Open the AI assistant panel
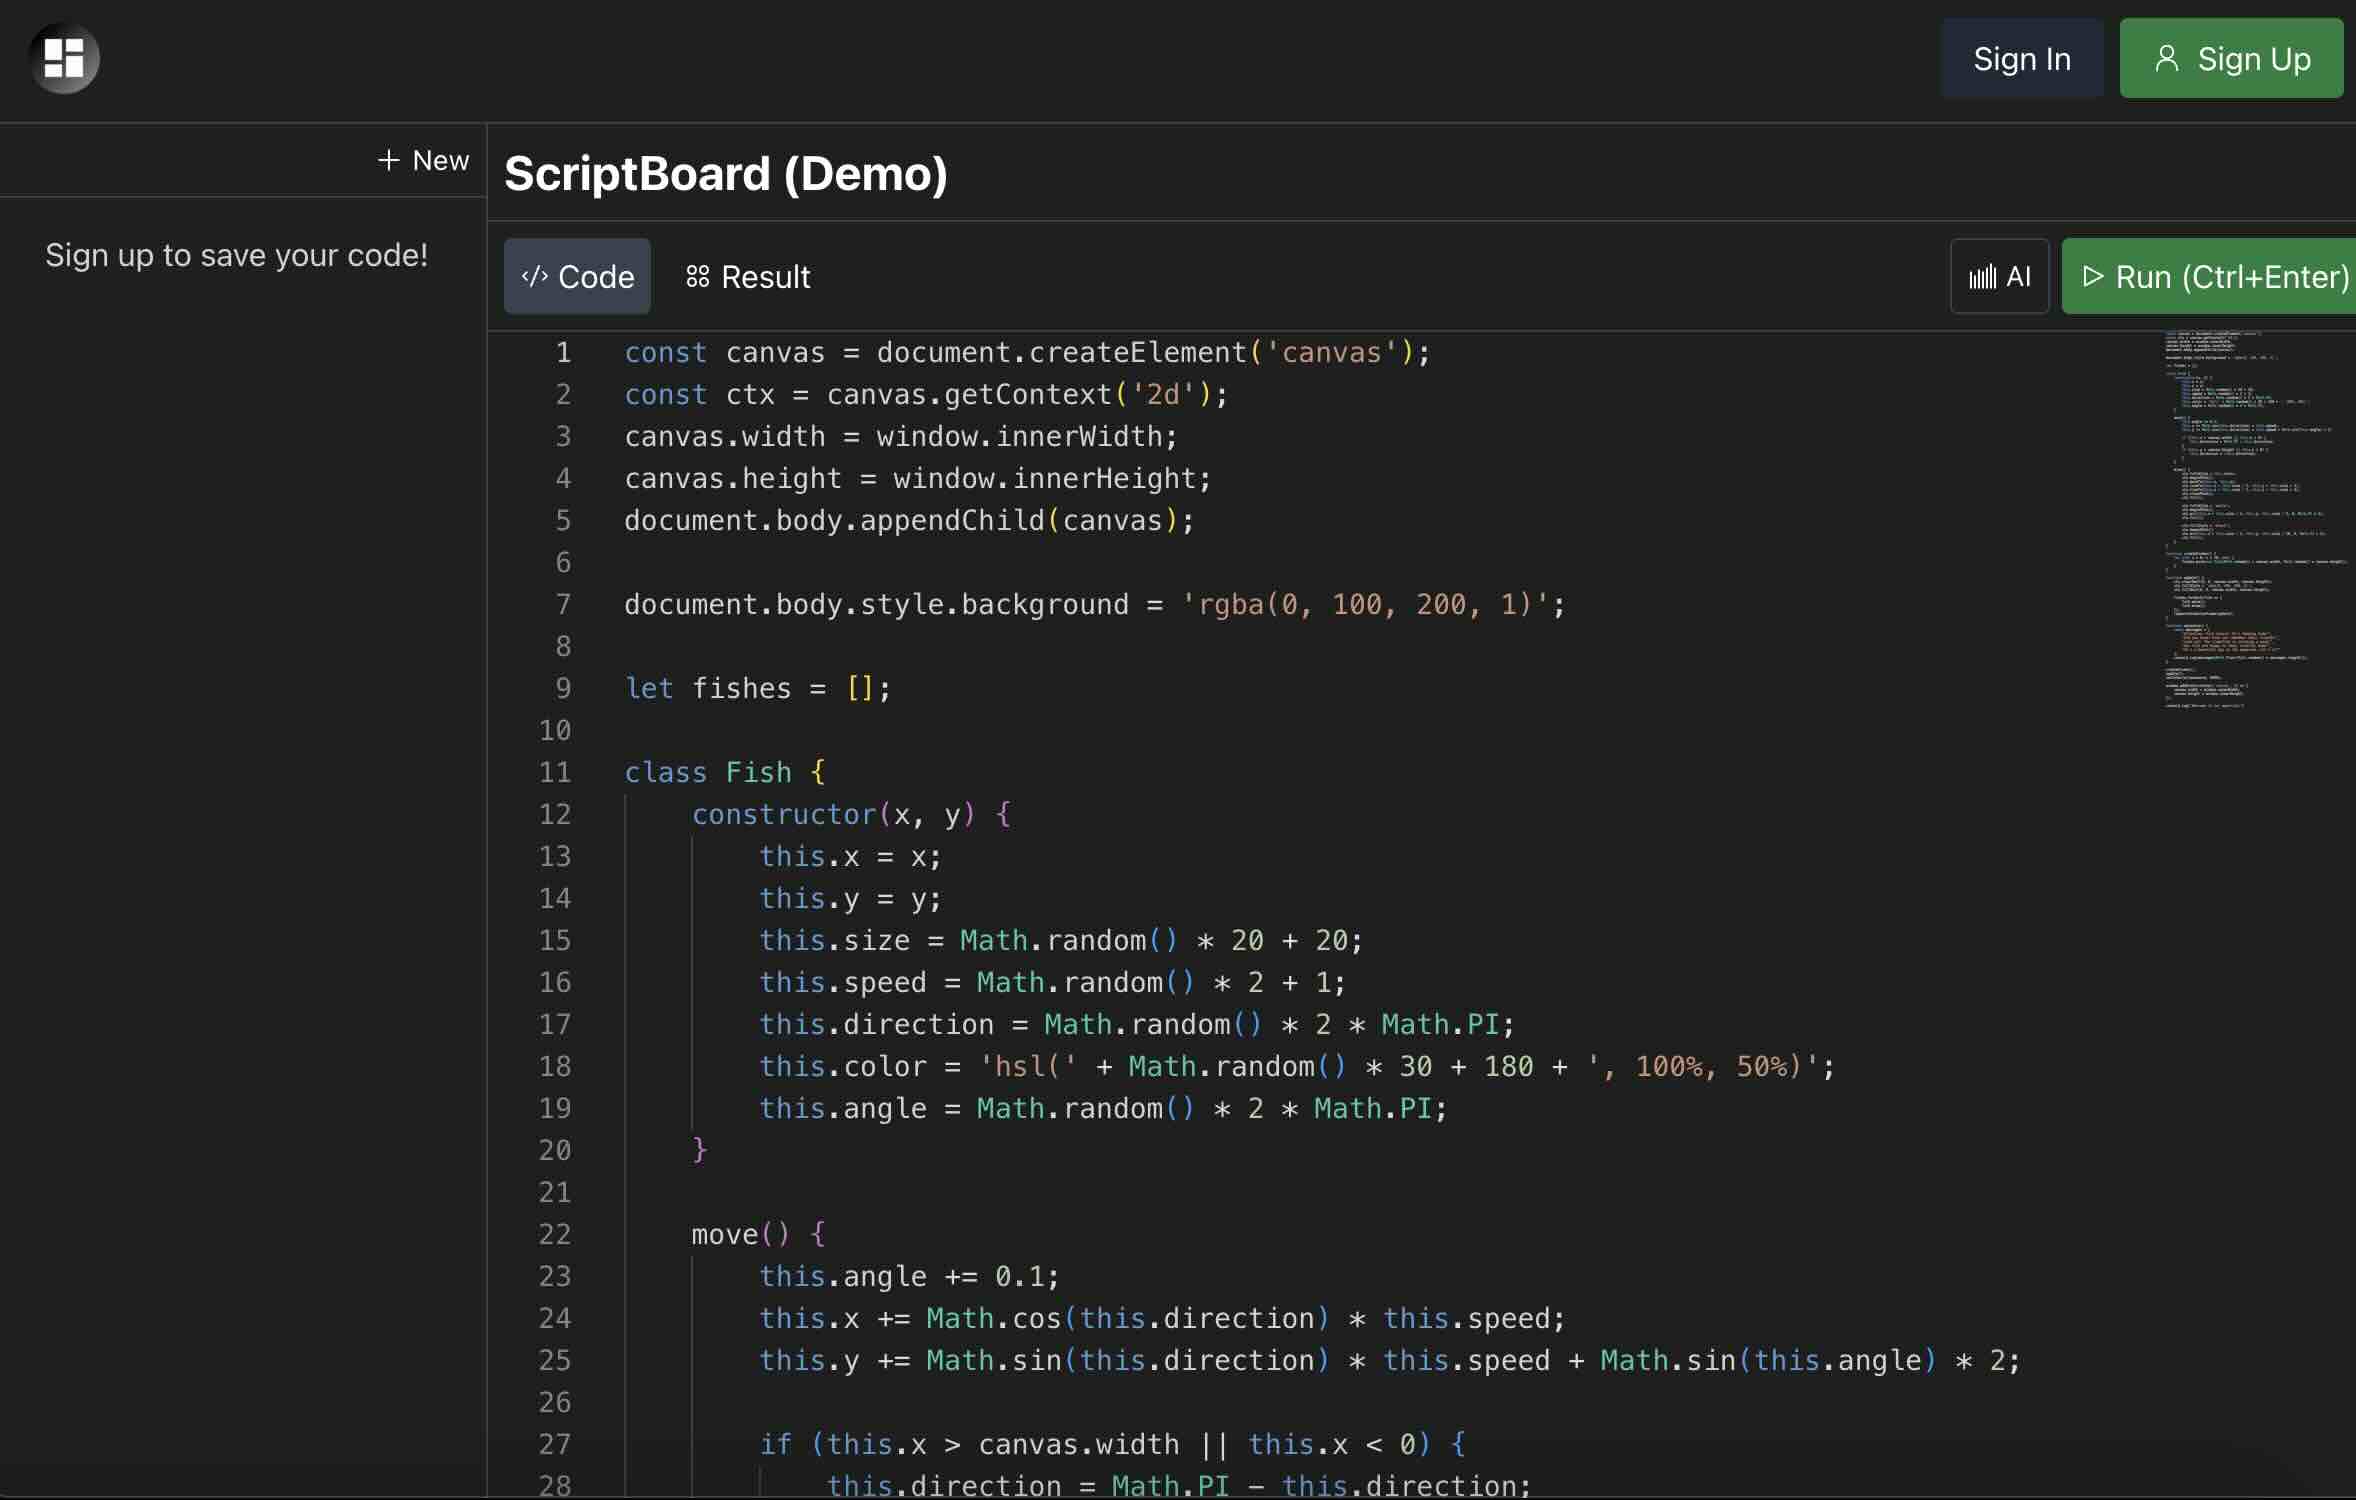Image resolution: width=2356 pixels, height=1500 pixels. pos(2000,276)
